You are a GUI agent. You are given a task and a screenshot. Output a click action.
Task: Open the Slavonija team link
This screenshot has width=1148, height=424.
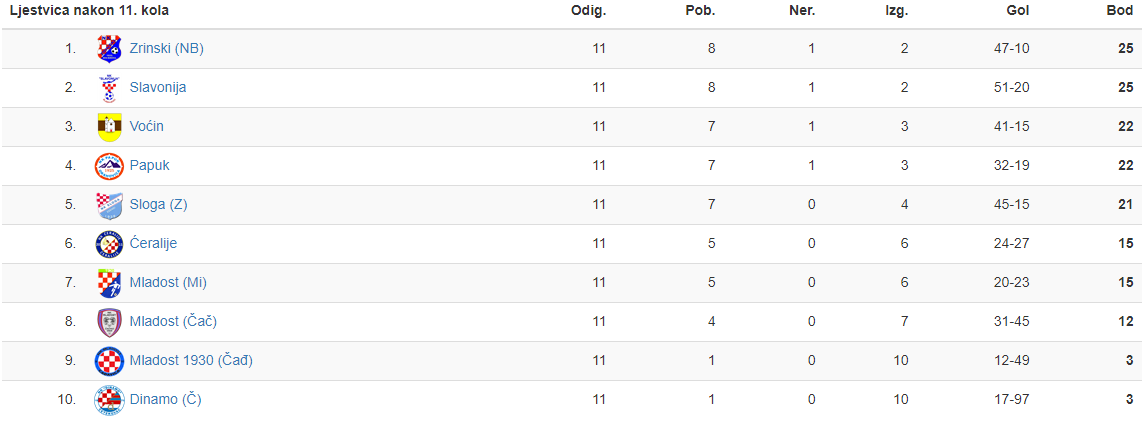[157, 87]
